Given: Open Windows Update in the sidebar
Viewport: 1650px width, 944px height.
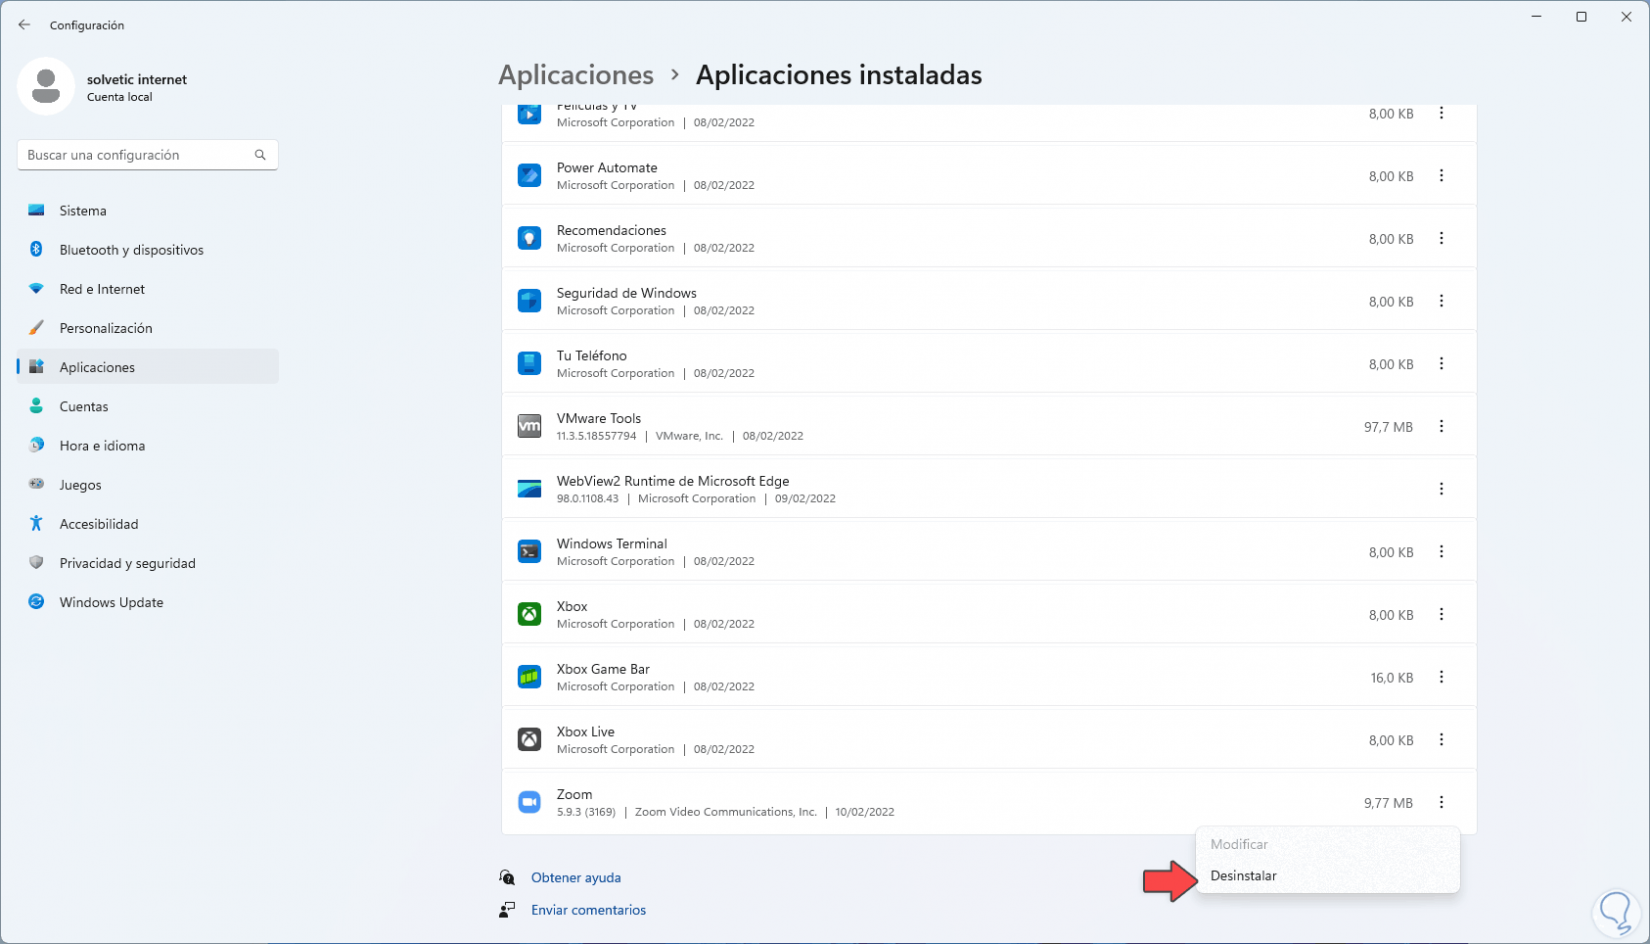Looking at the screenshot, I should tap(111, 602).
